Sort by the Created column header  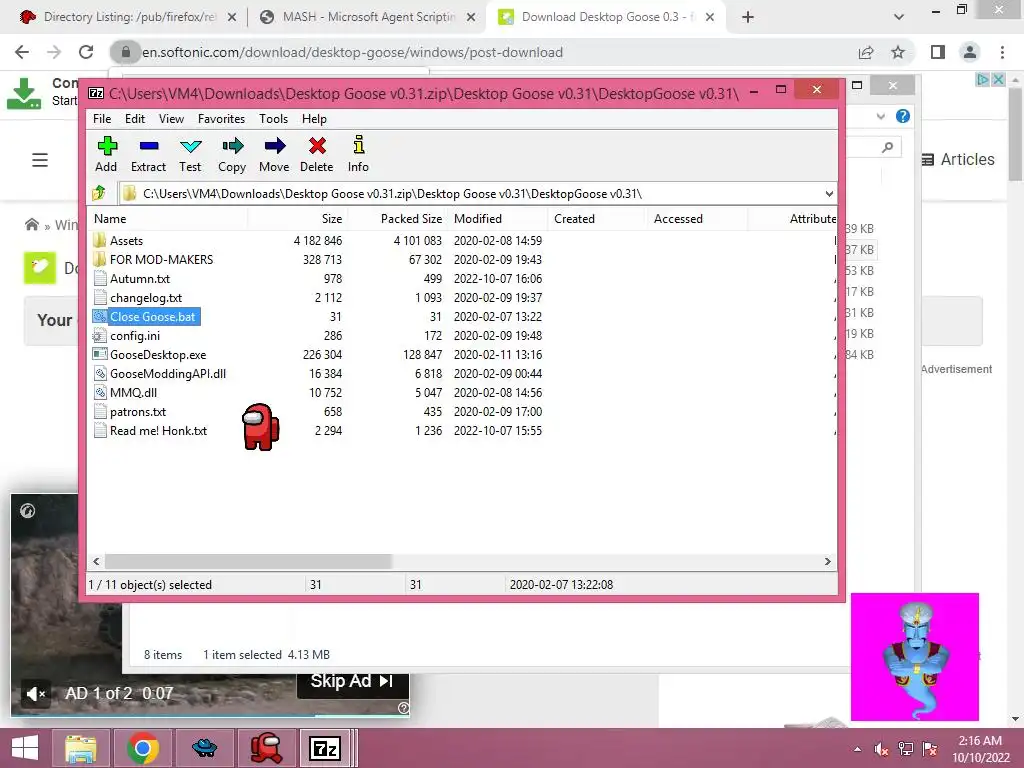[x=597, y=219]
